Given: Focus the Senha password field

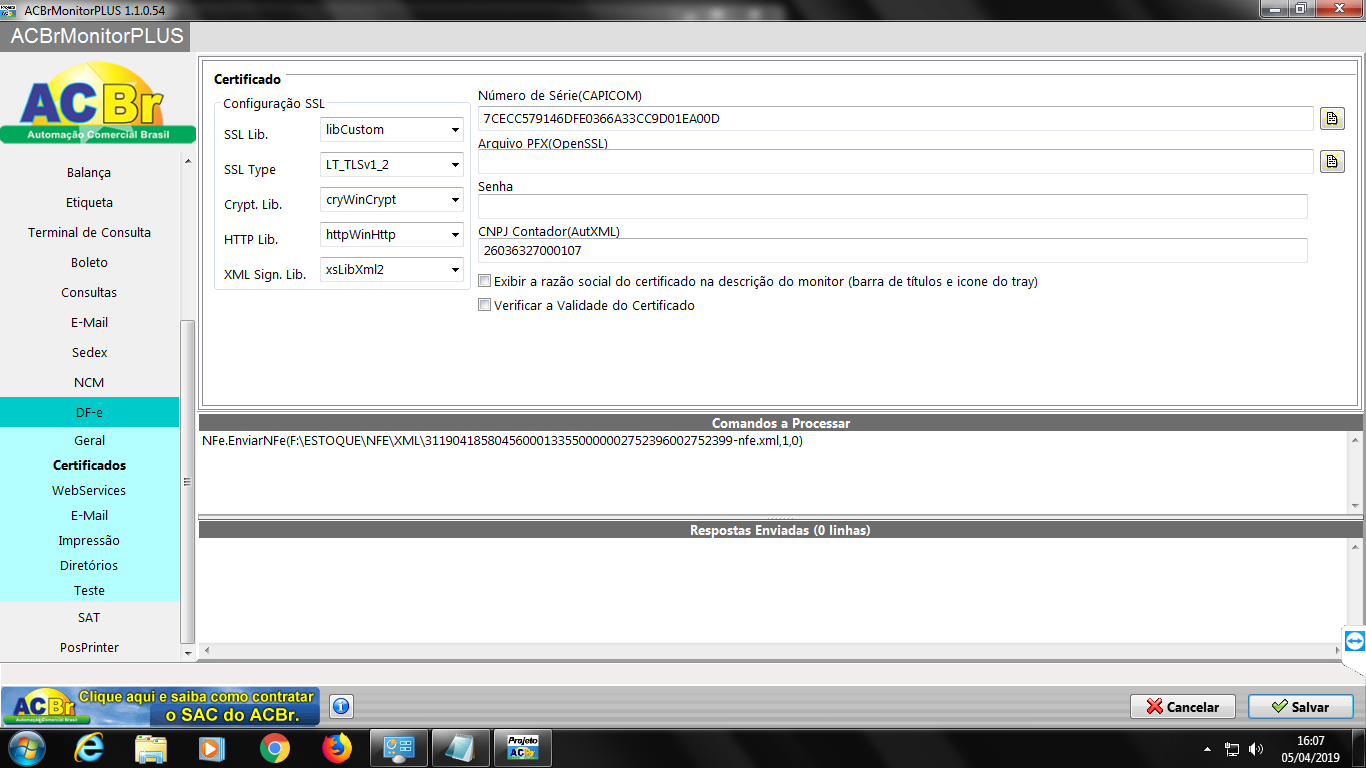Looking at the screenshot, I should pyautogui.click(x=892, y=206).
